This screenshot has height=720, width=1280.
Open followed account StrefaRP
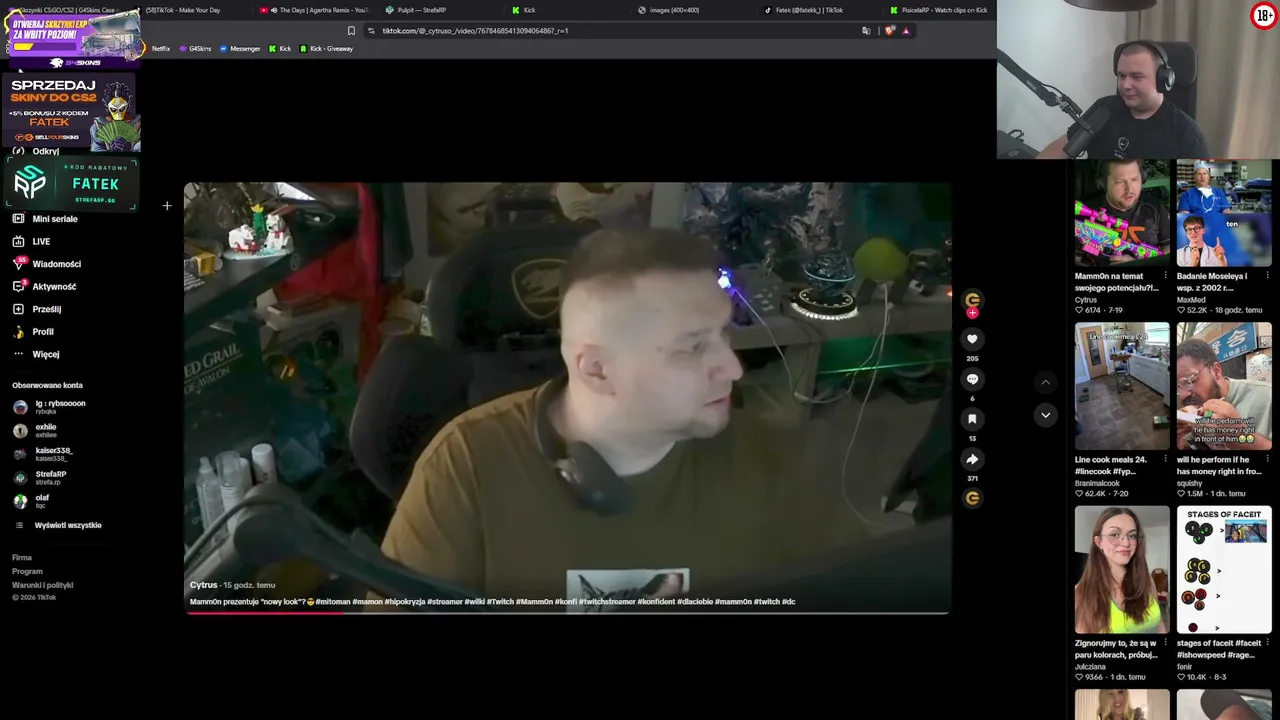pyautogui.click(x=40, y=478)
